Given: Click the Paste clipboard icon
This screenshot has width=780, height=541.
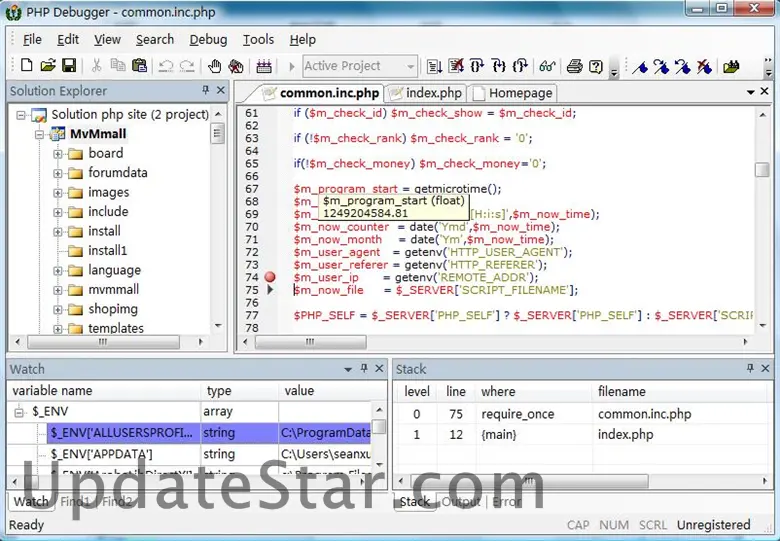Looking at the screenshot, I should 140,66.
